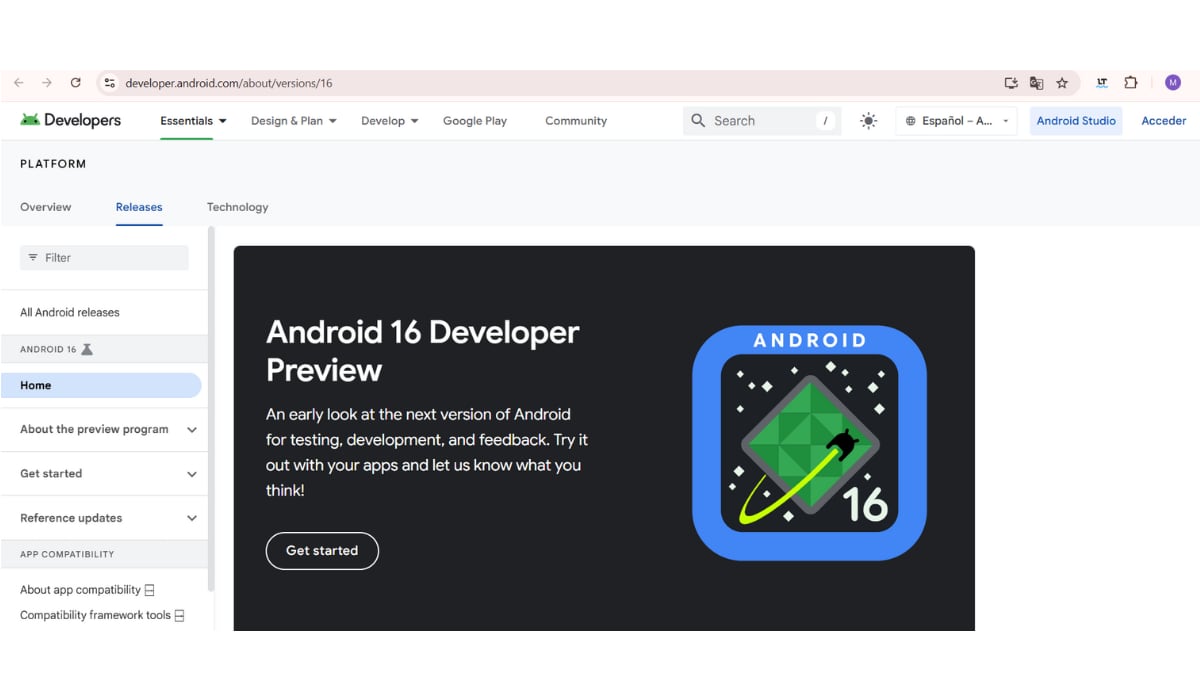
Task: Click the Android Studio button
Action: (1076, 121)
